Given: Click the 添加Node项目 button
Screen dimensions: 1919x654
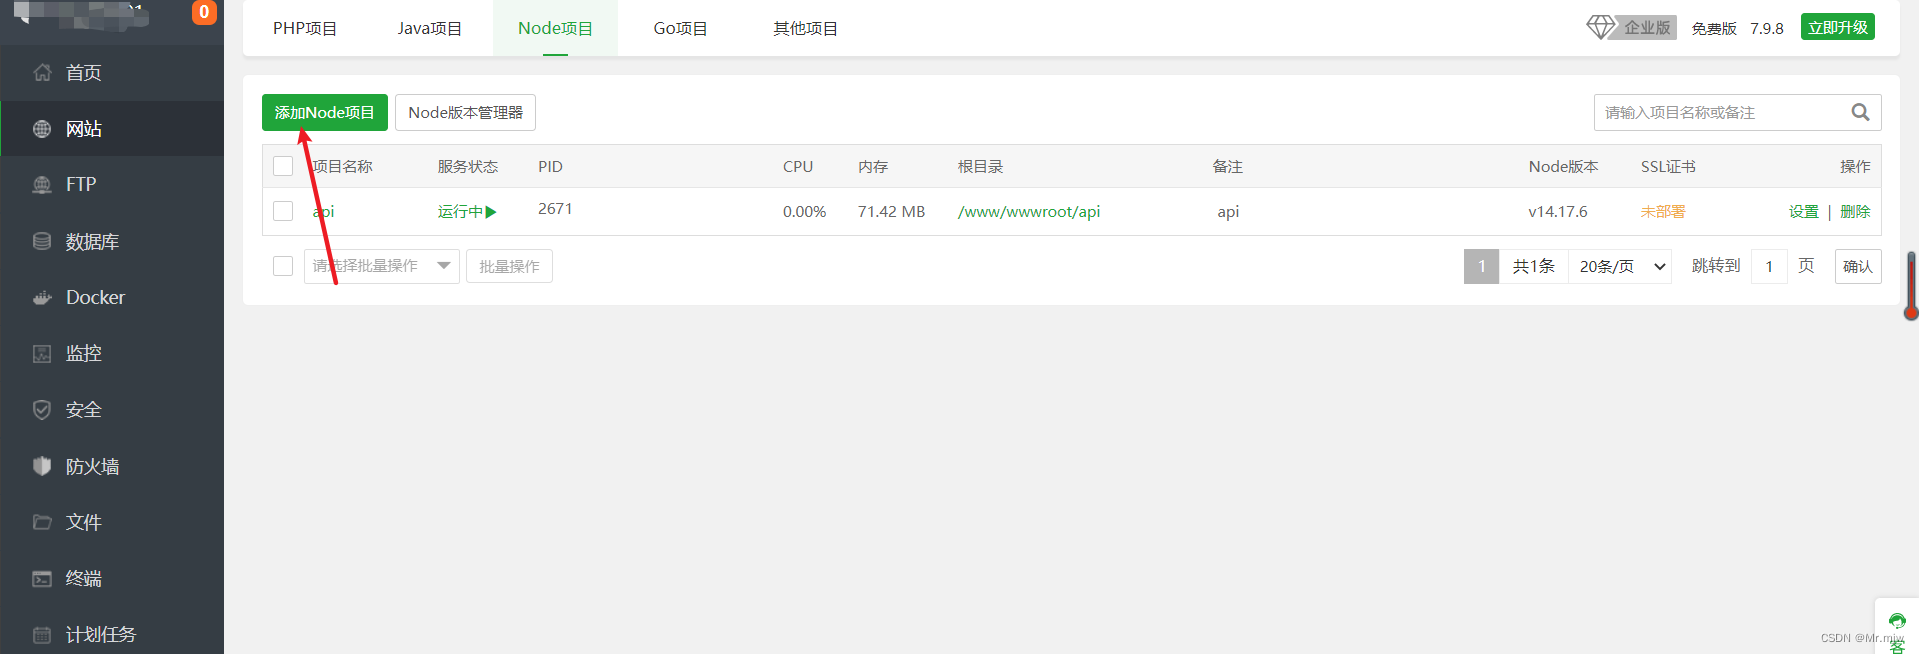Looking at the screenshot, I should [325, 112].
